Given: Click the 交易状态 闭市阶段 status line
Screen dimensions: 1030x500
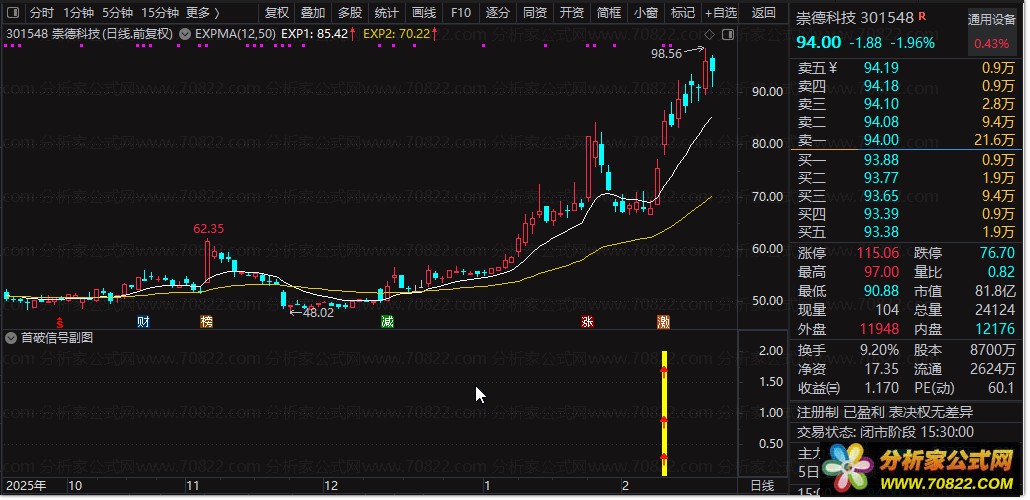Looking at the screenshot, I should click(x=885, y=432).
